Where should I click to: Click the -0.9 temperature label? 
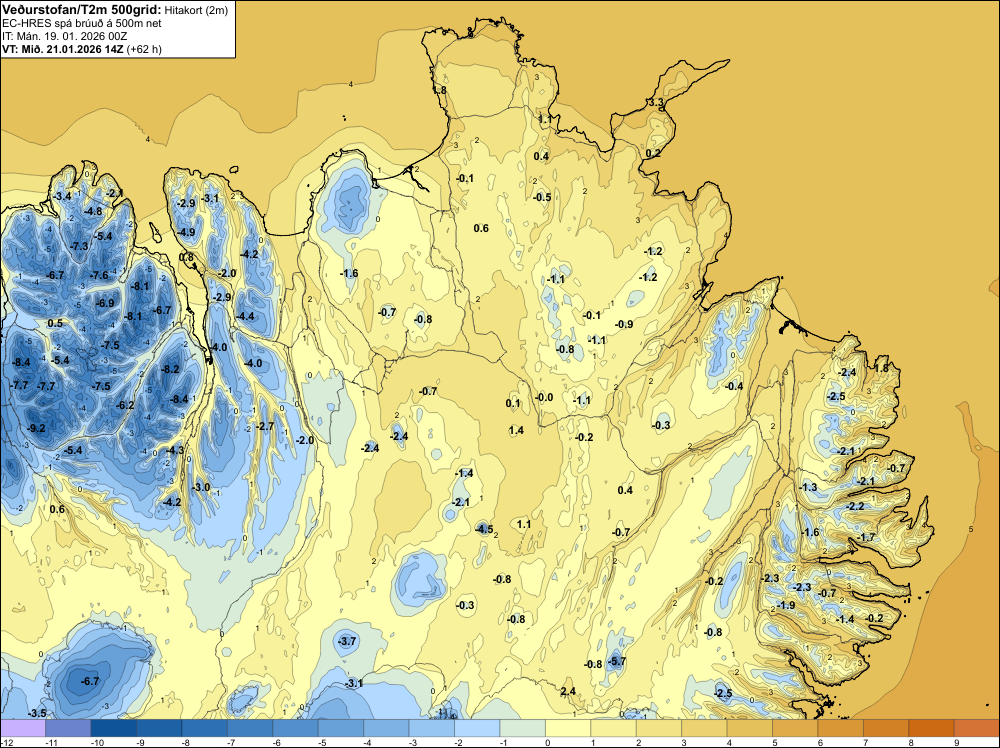(x=624, y=324)
